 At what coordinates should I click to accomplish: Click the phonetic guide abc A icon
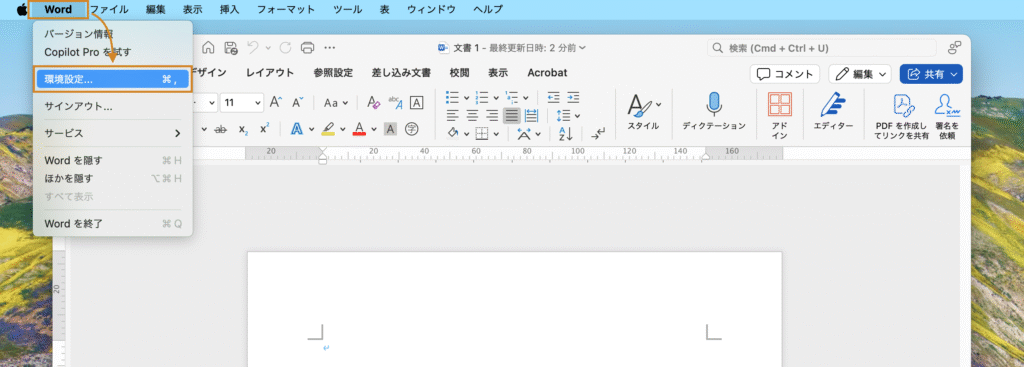point(395,103)
